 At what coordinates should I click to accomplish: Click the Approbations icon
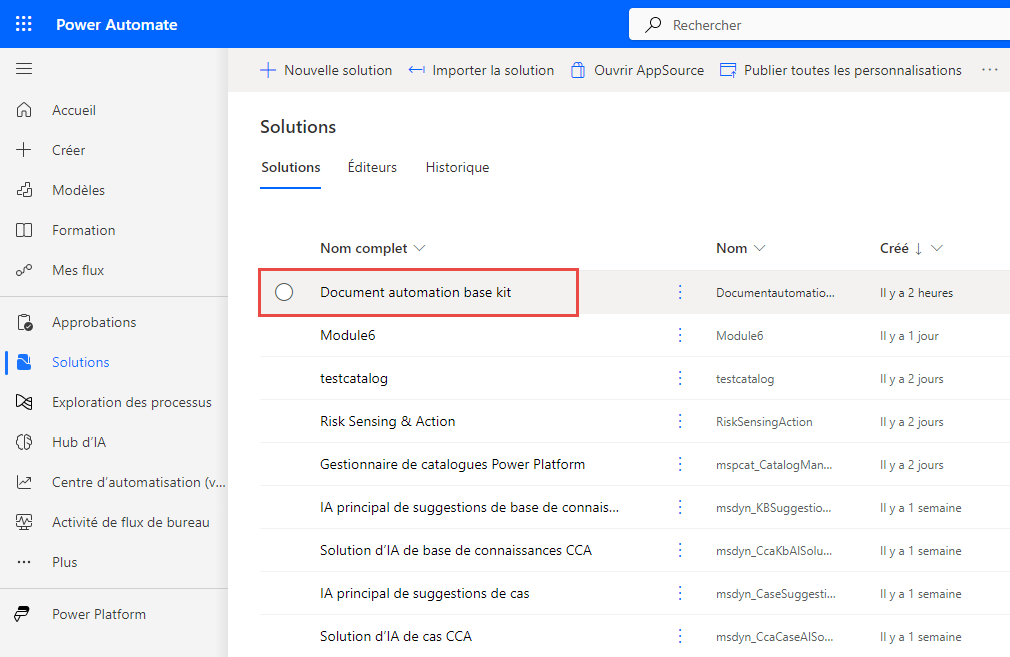(x=24, y=322)
